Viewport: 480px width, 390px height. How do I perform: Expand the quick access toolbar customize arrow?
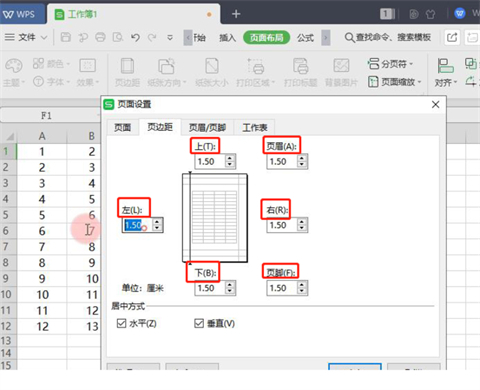point(170,38)
